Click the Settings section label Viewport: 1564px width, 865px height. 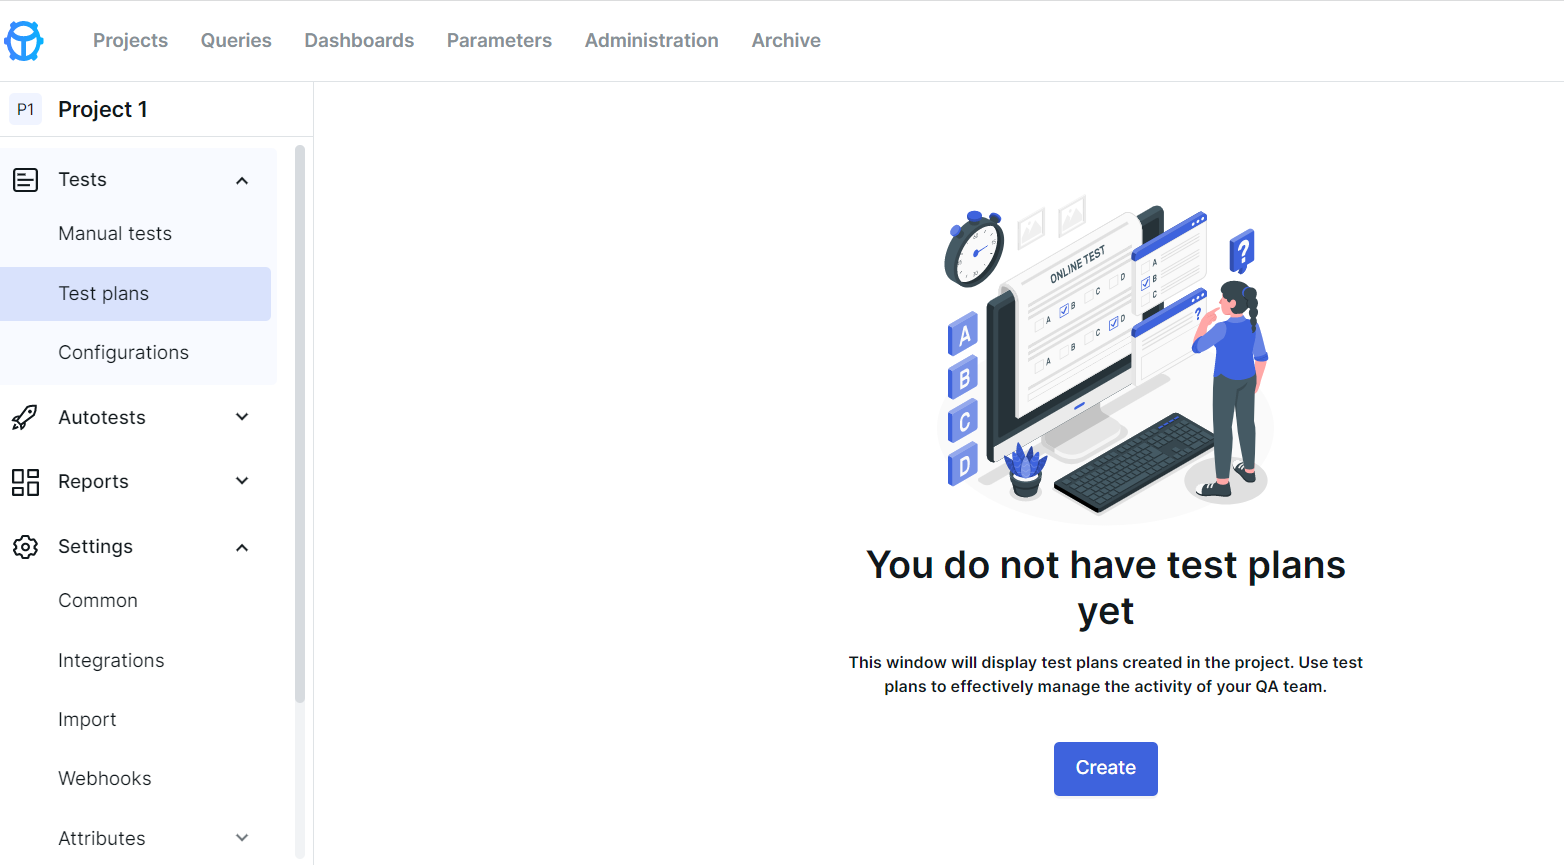point(95,547)
